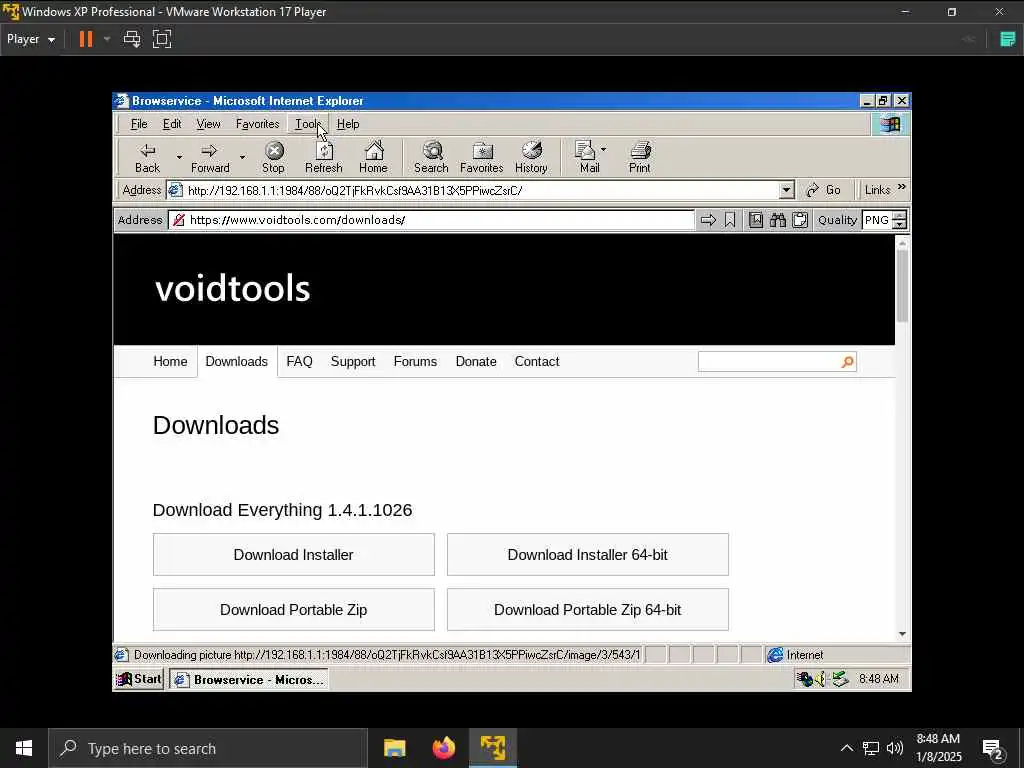This screenshot has height=768, width=1024.
Task: Open the Help menu
Action: (x=348, y=124)
